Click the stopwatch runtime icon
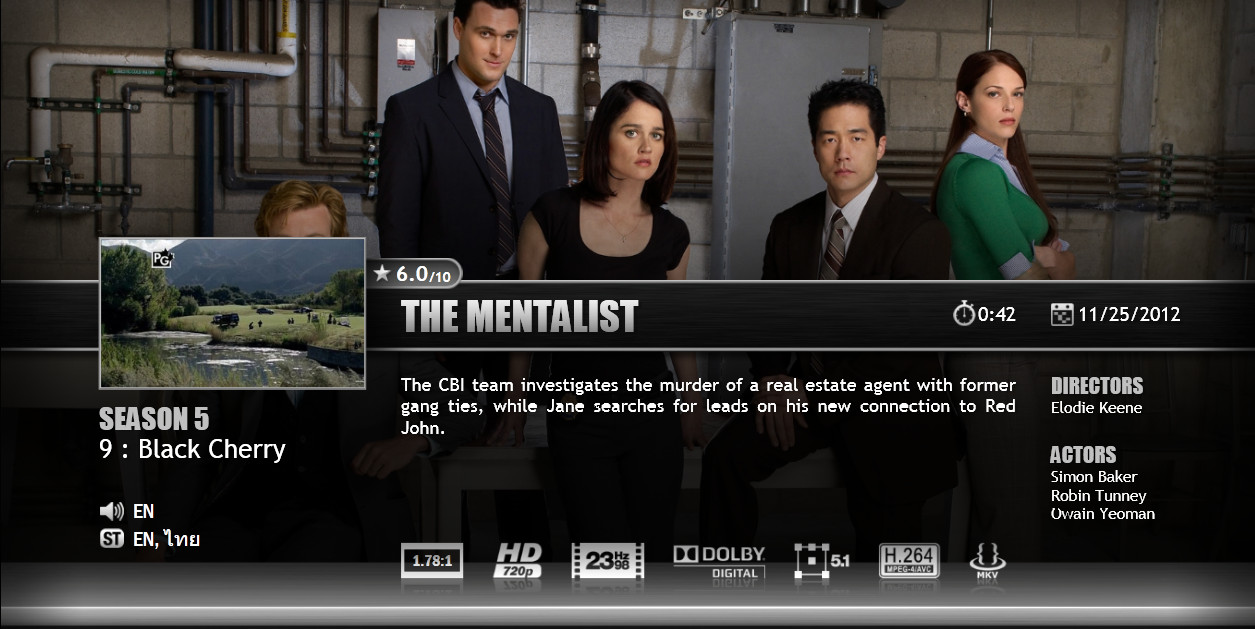The height and width of the screenshot is (629, 1255). click(x=964, y=314)
